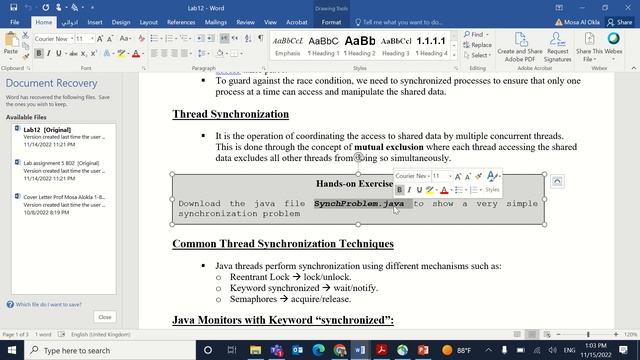640x360 pixels.
Task: Apply the Heading 1 style
Action: tap(323, 45)
